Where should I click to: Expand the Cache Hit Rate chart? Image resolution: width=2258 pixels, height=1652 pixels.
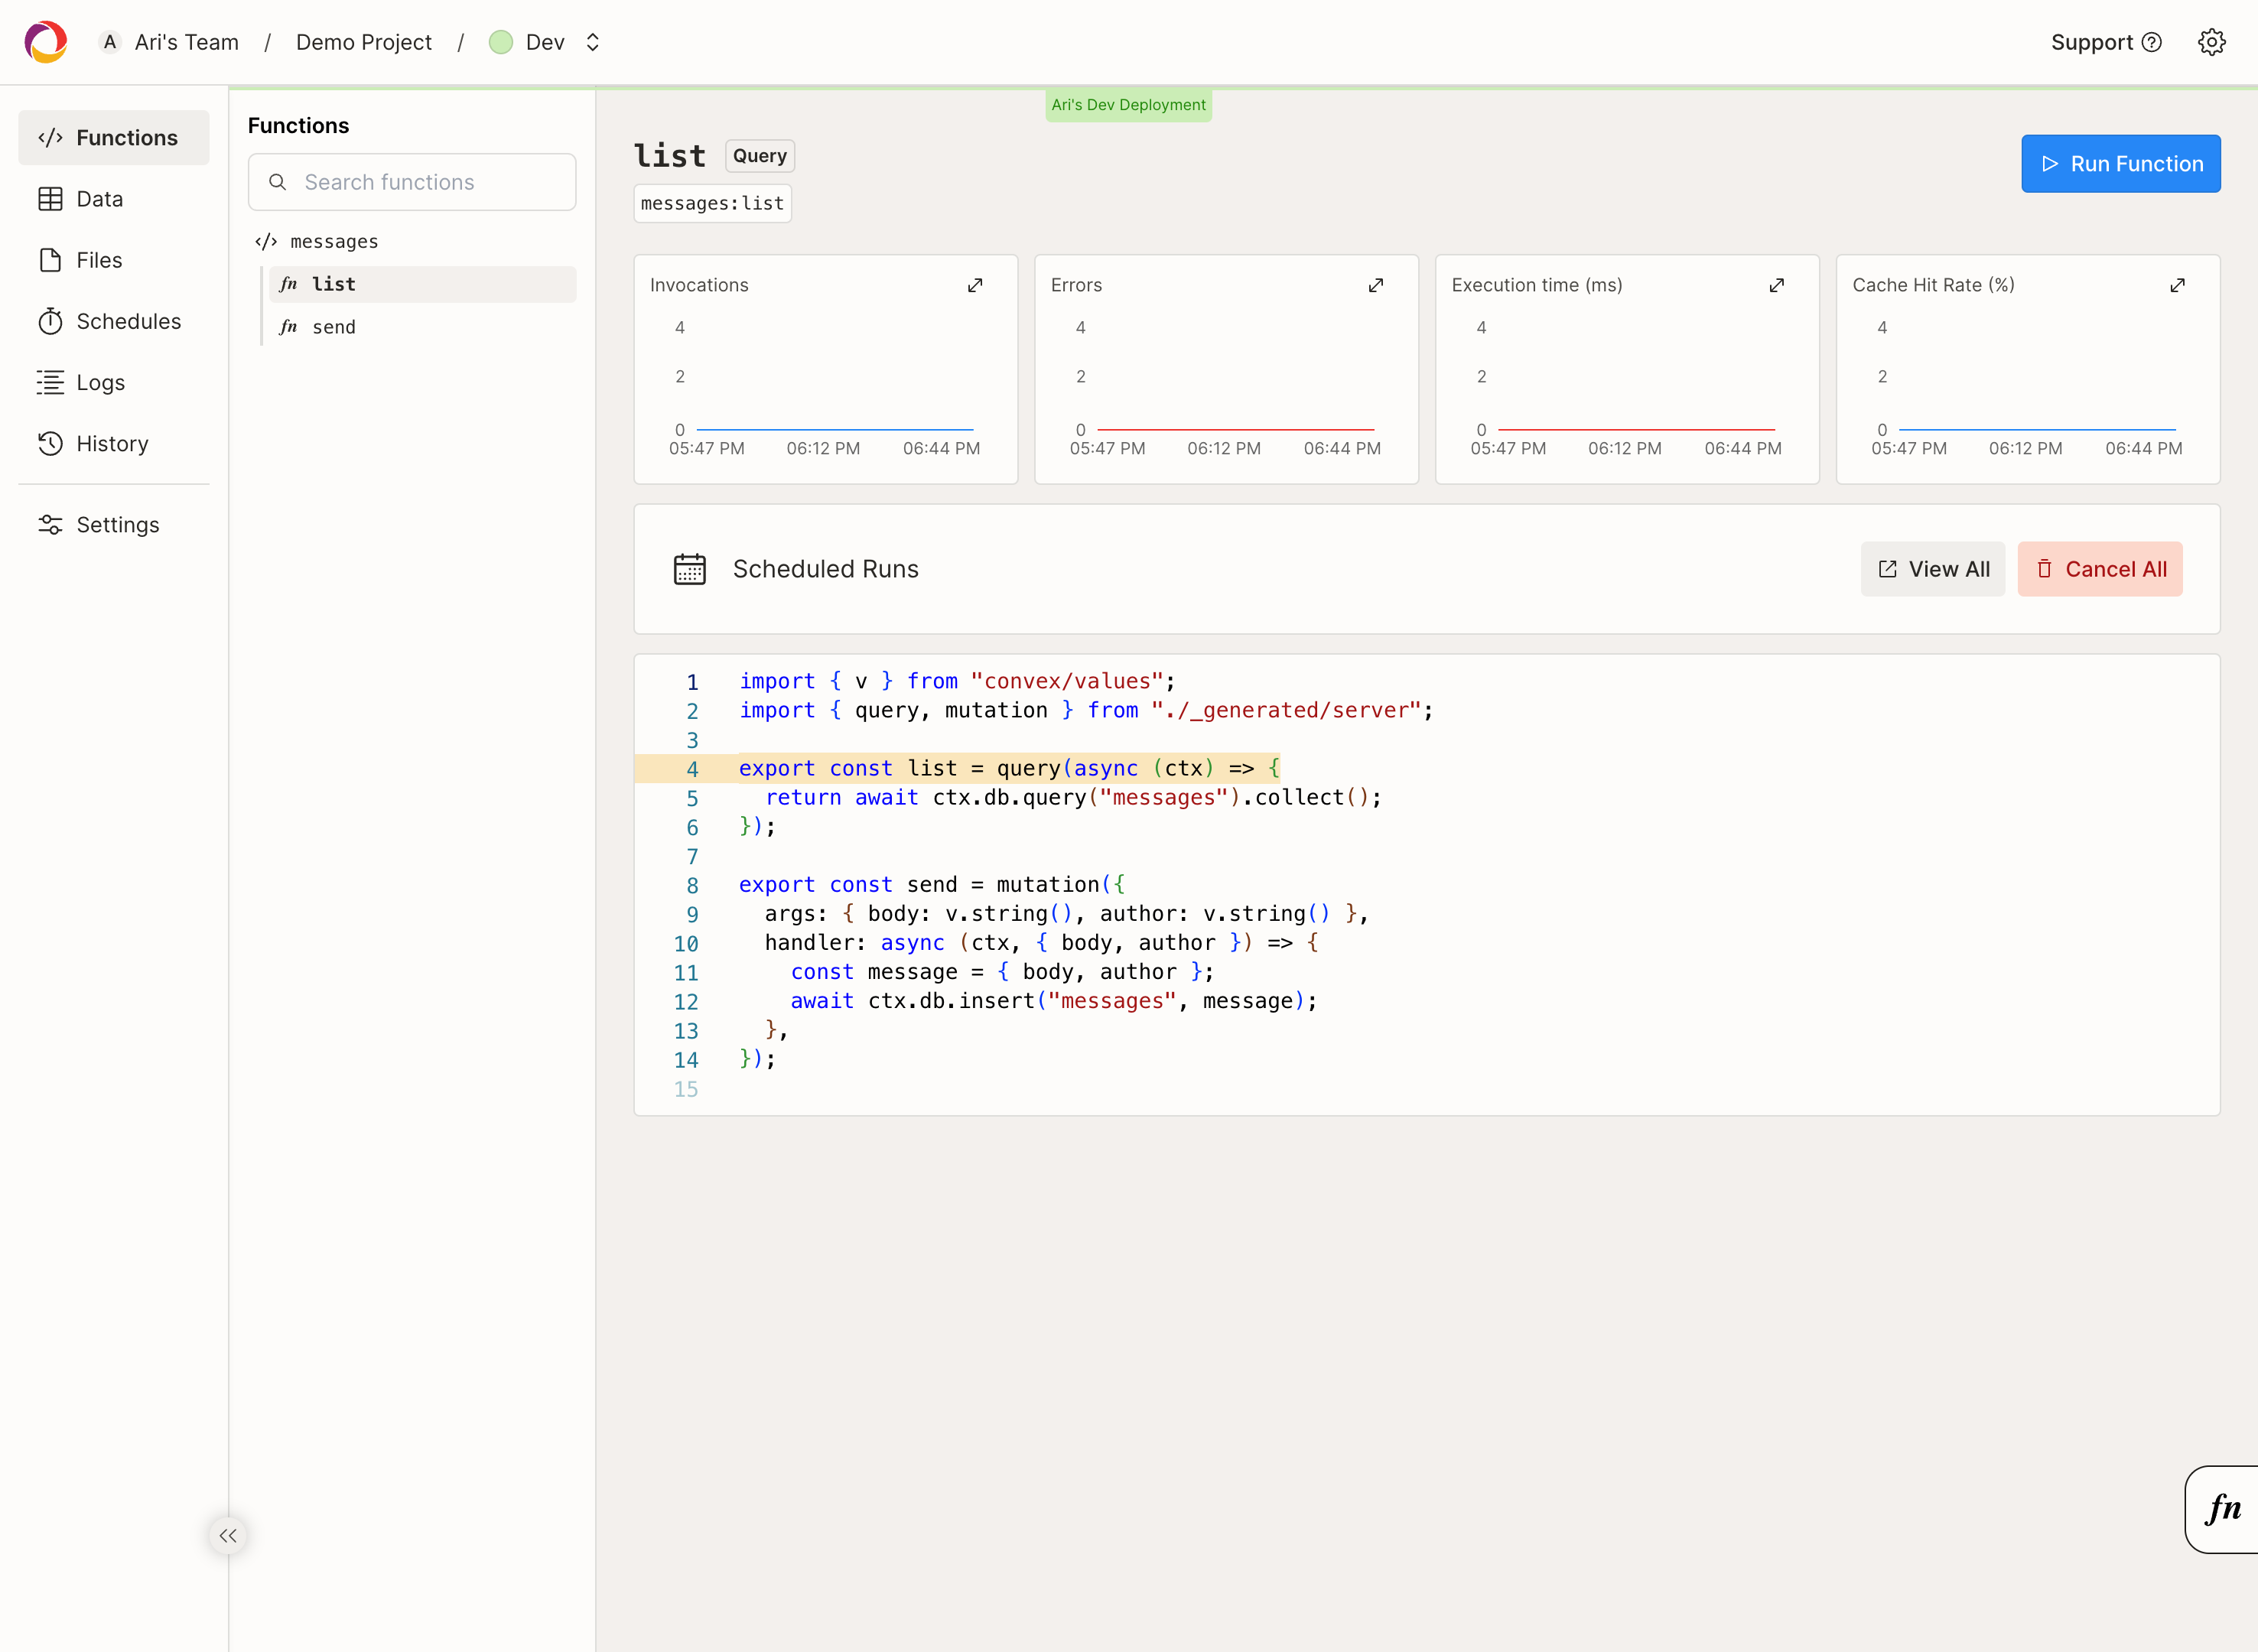[x=2178, y=285]
